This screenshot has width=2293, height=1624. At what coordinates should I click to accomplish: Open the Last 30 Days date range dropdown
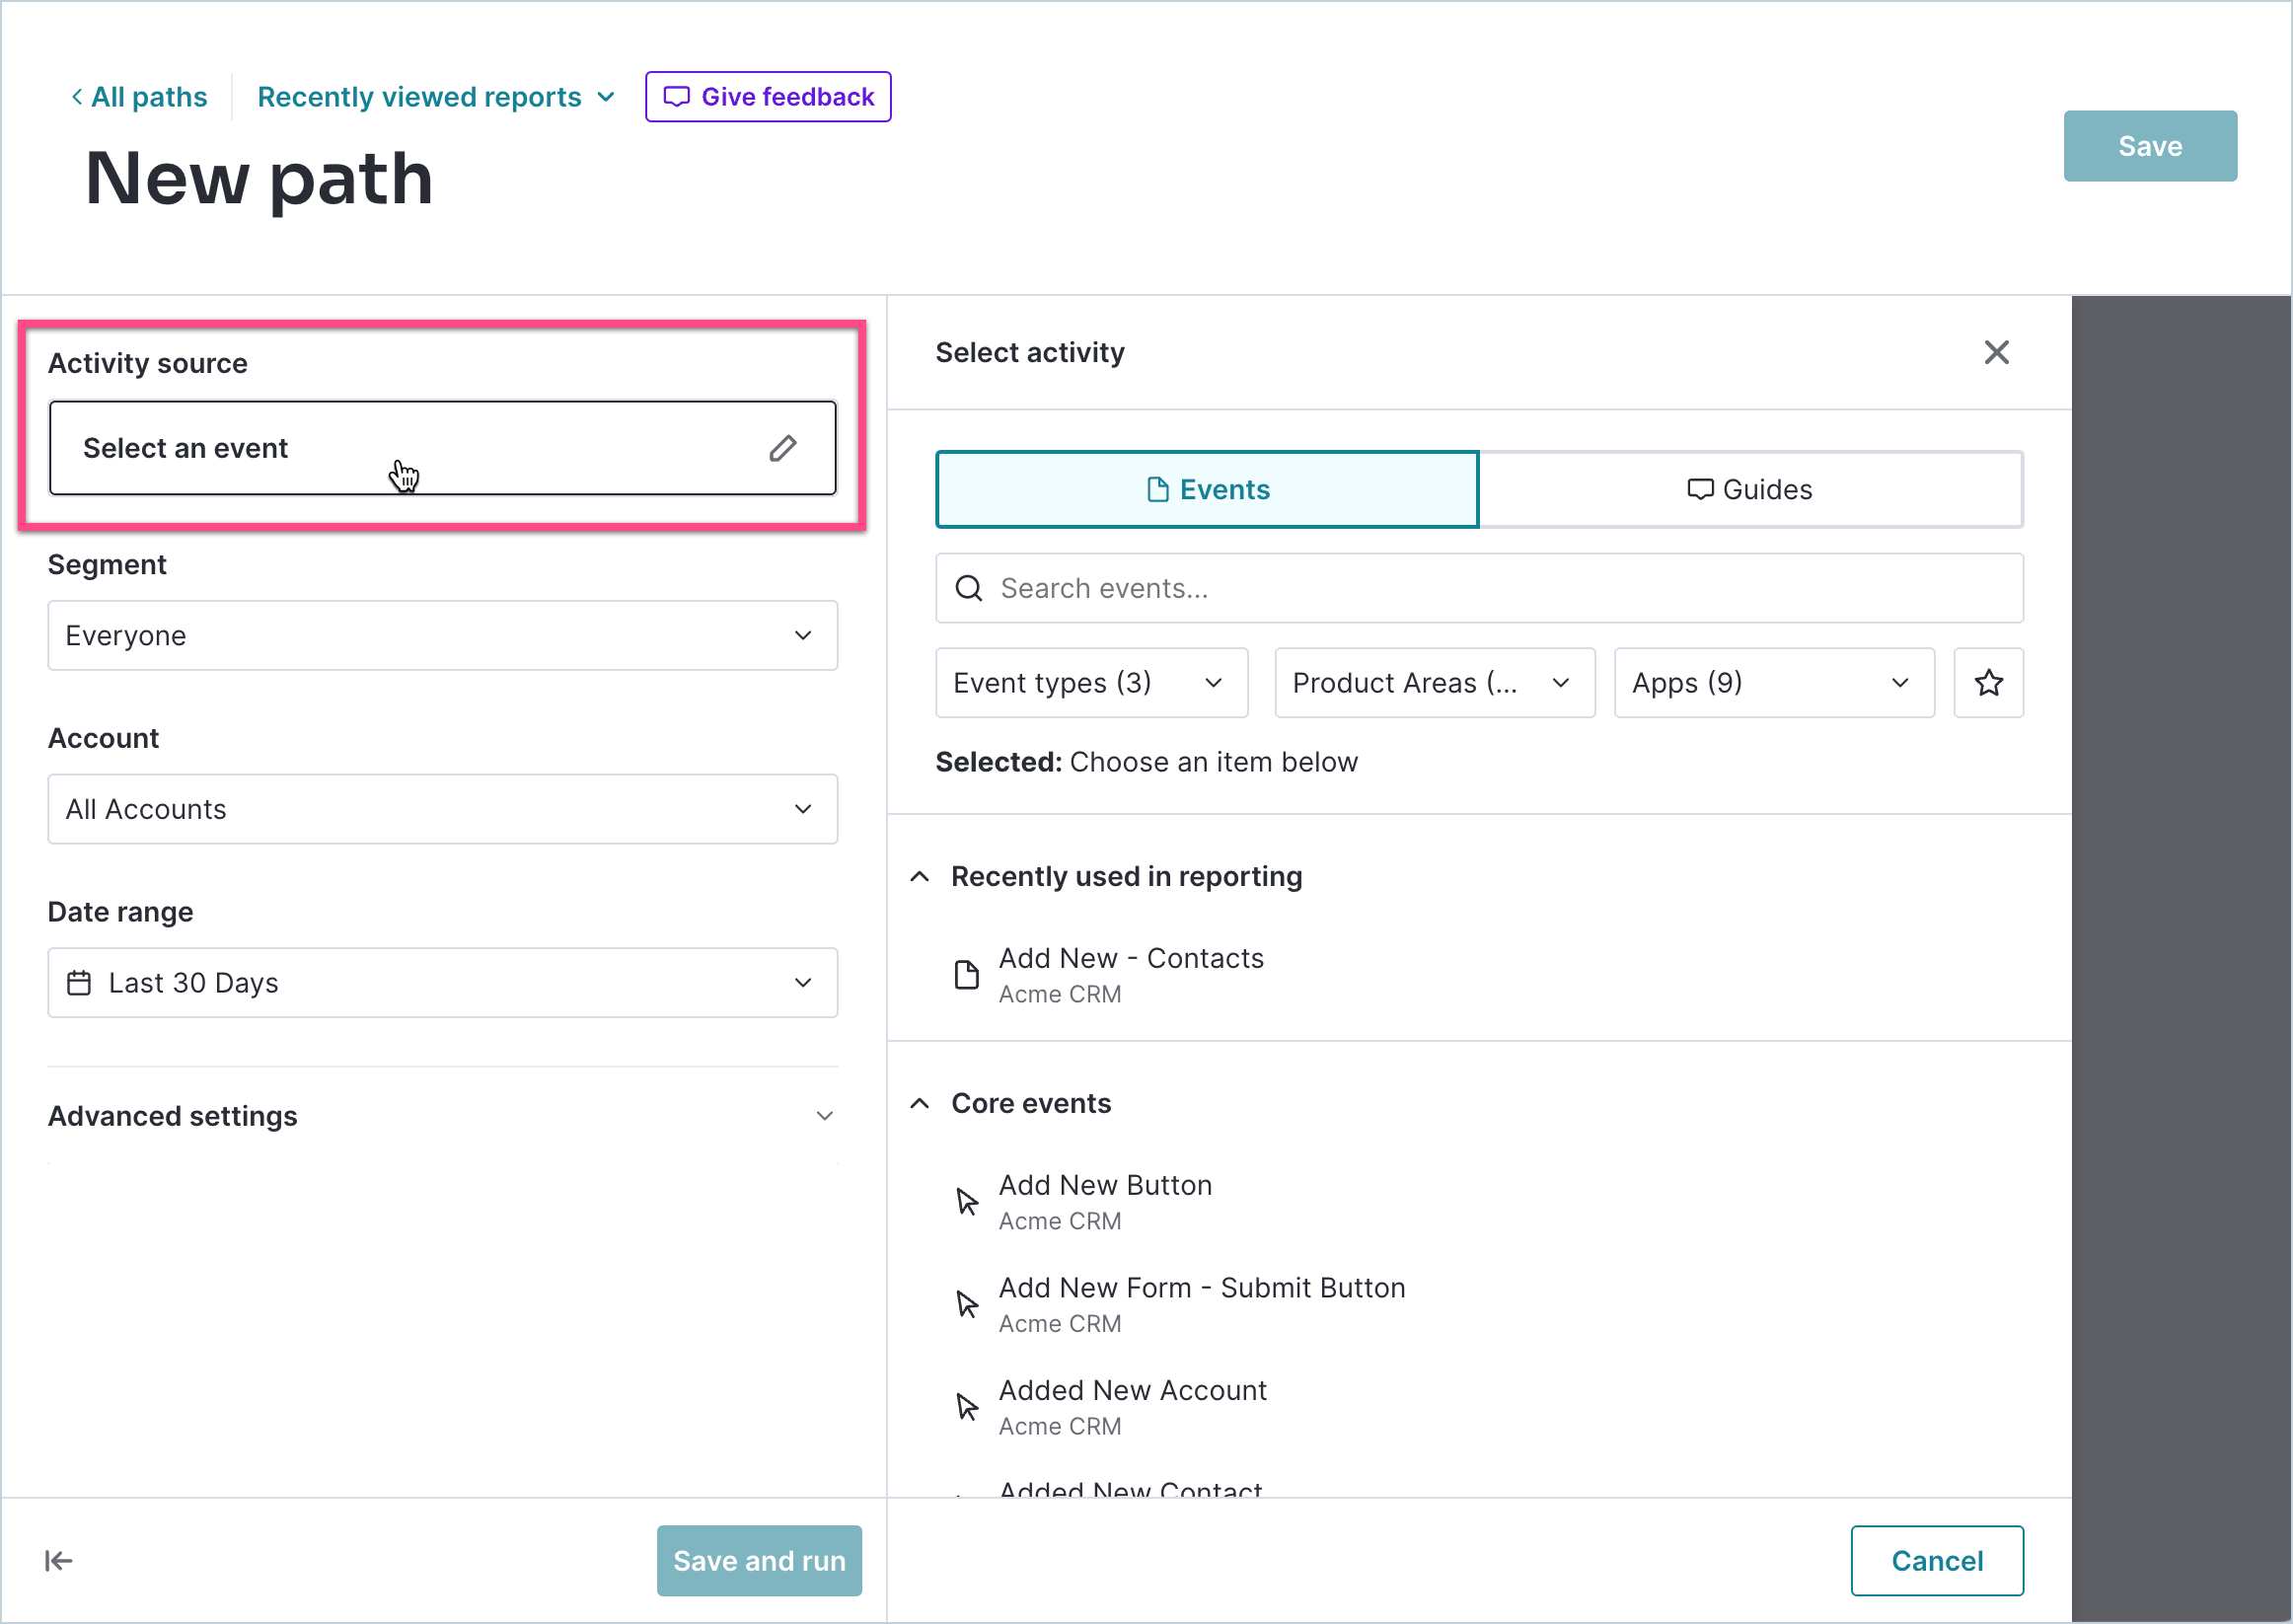coord(443,983)
